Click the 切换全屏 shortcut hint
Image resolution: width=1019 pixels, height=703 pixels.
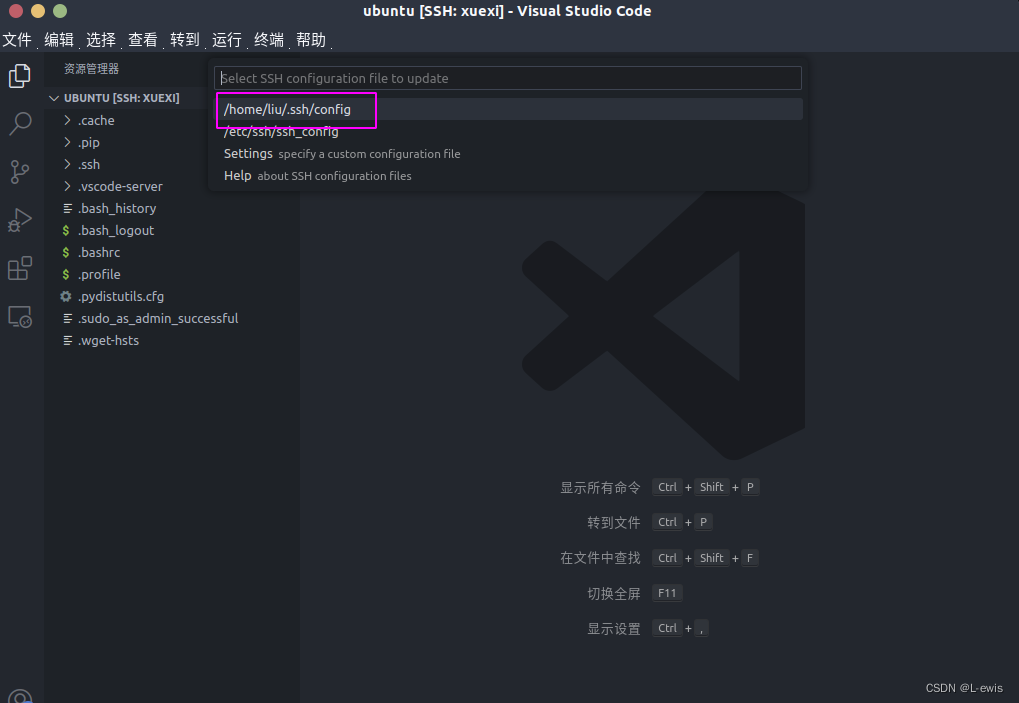pos(613,594)
